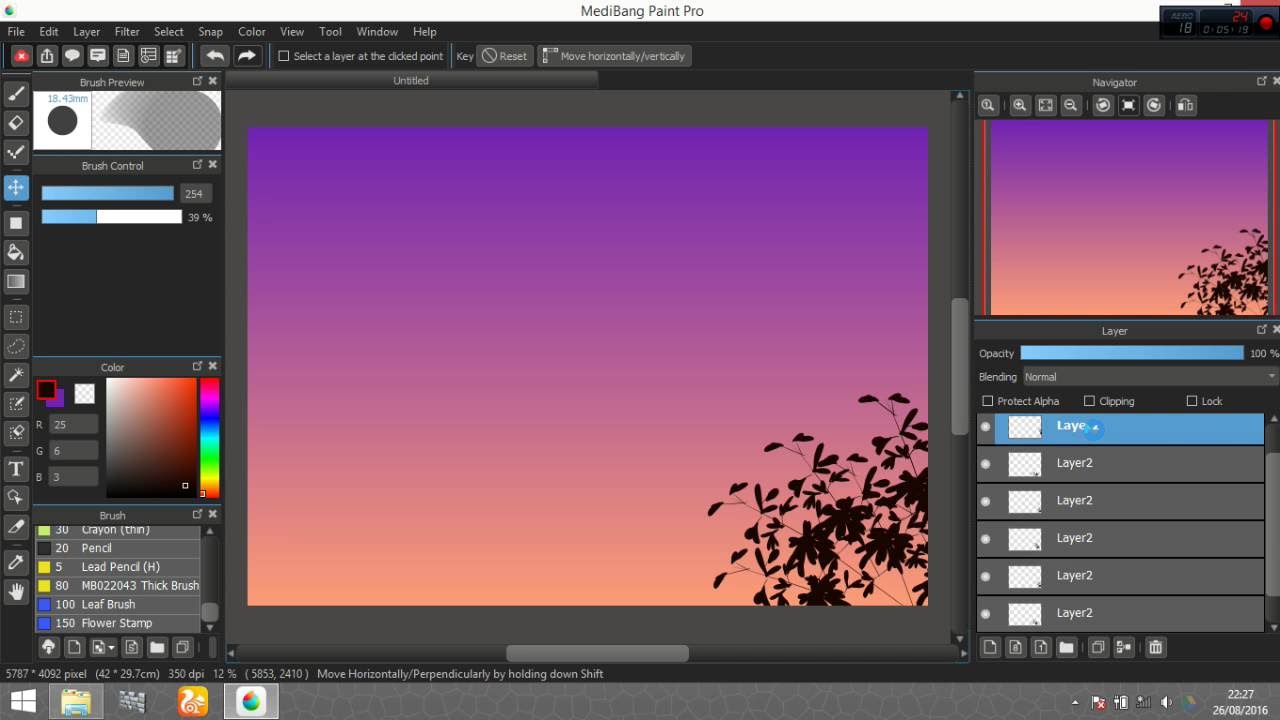Choose the Lasso select tool

click(16, 346)
